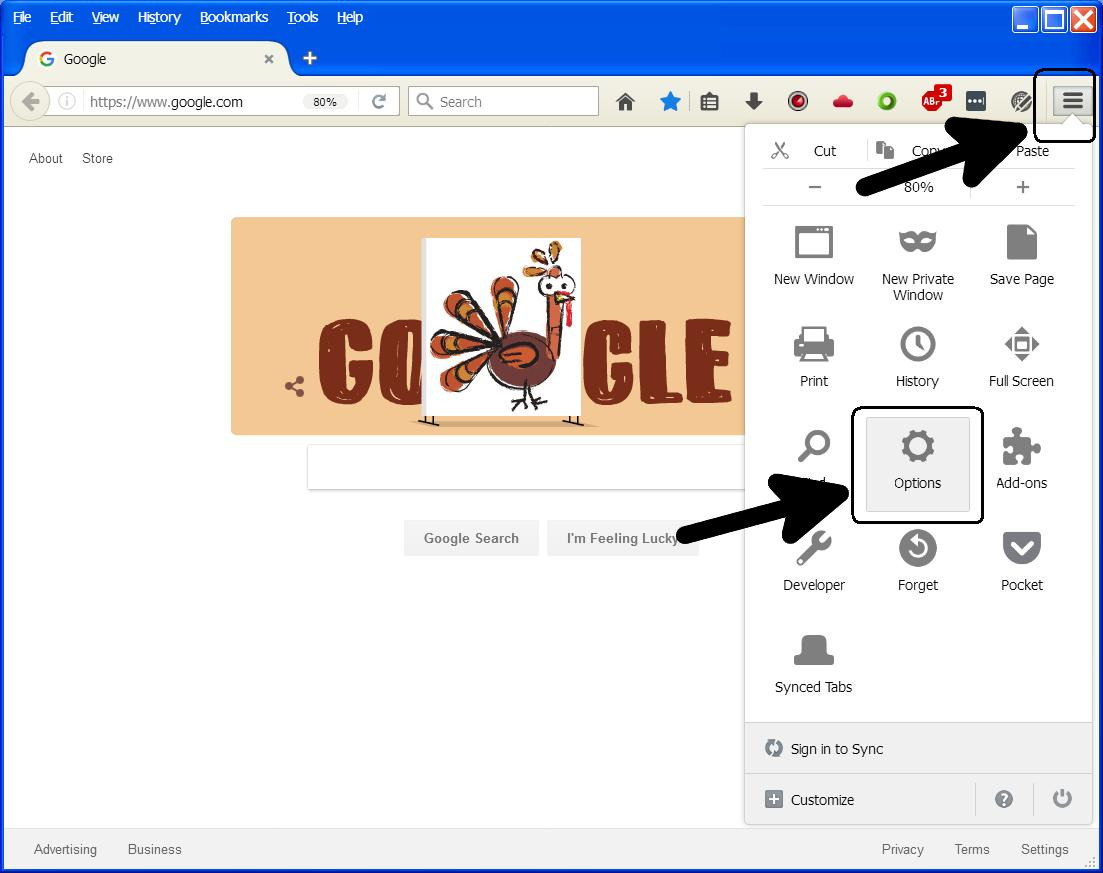The width and height of the screenshot is (1103, 873).
Task: Toggle the bookmark star for this page
Action: [x=670, y=101]
